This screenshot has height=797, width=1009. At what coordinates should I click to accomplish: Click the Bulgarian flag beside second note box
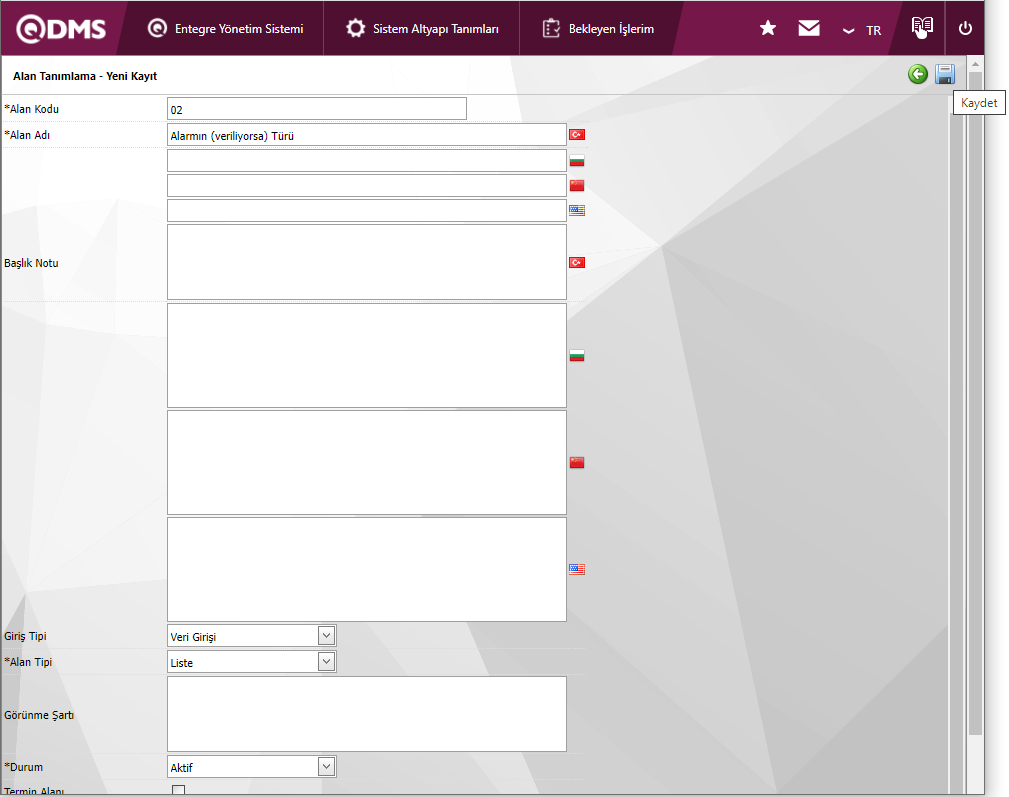click(x=577, y=356)
